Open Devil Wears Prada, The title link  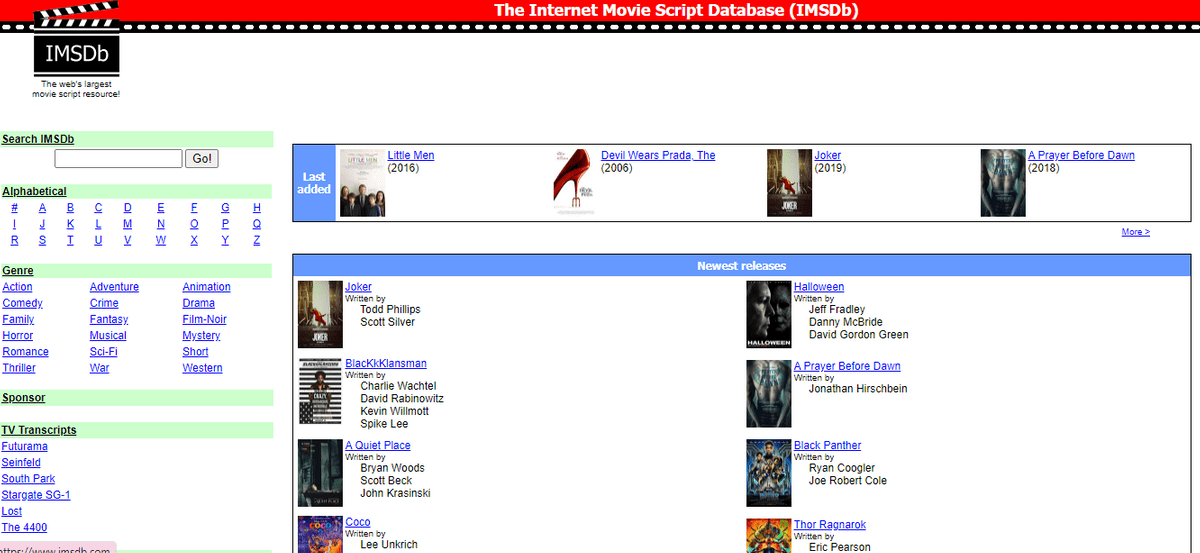click(x=658, y=155)
